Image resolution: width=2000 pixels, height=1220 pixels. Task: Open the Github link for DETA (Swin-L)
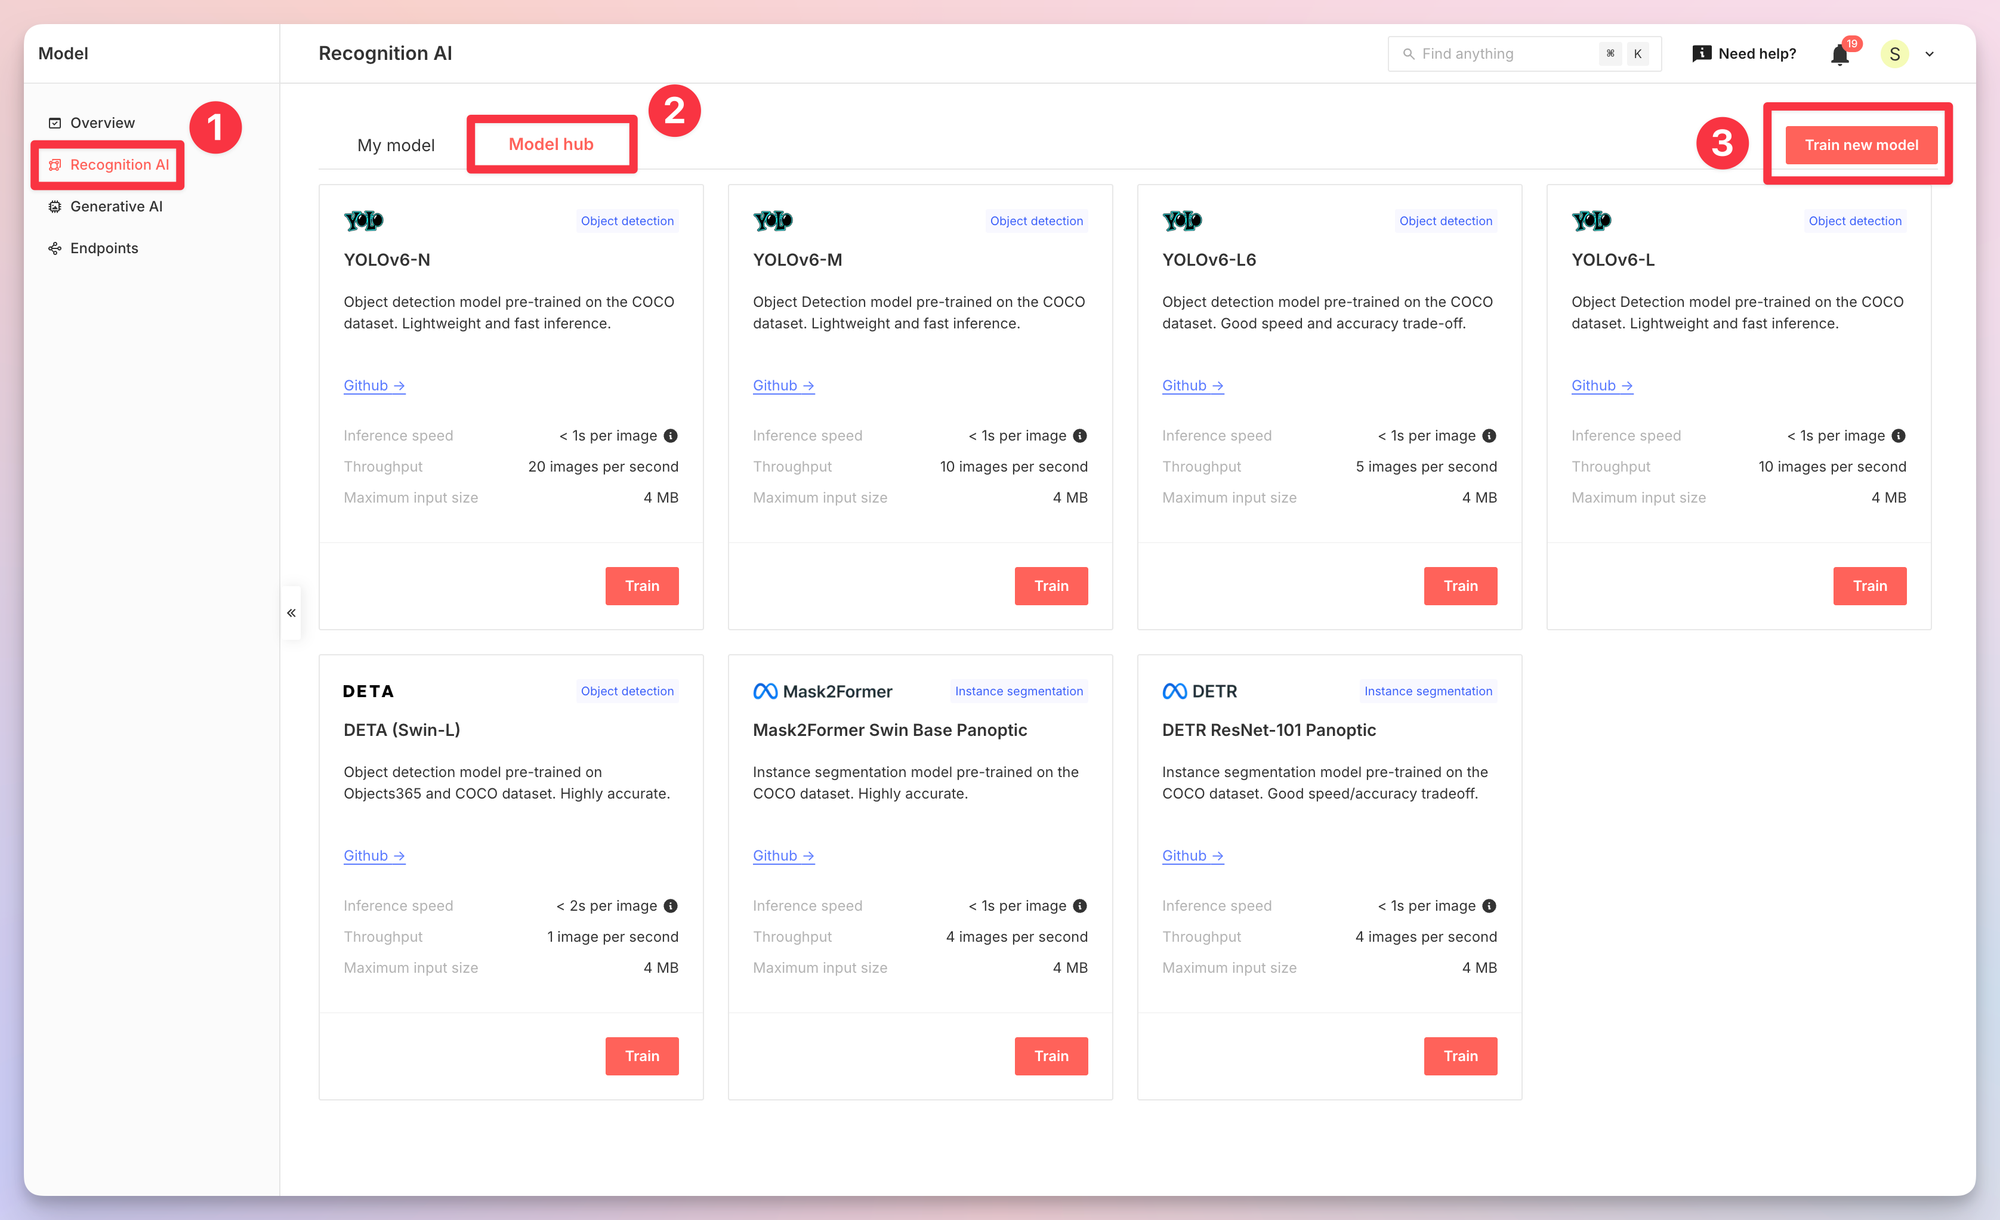point(374,856)
